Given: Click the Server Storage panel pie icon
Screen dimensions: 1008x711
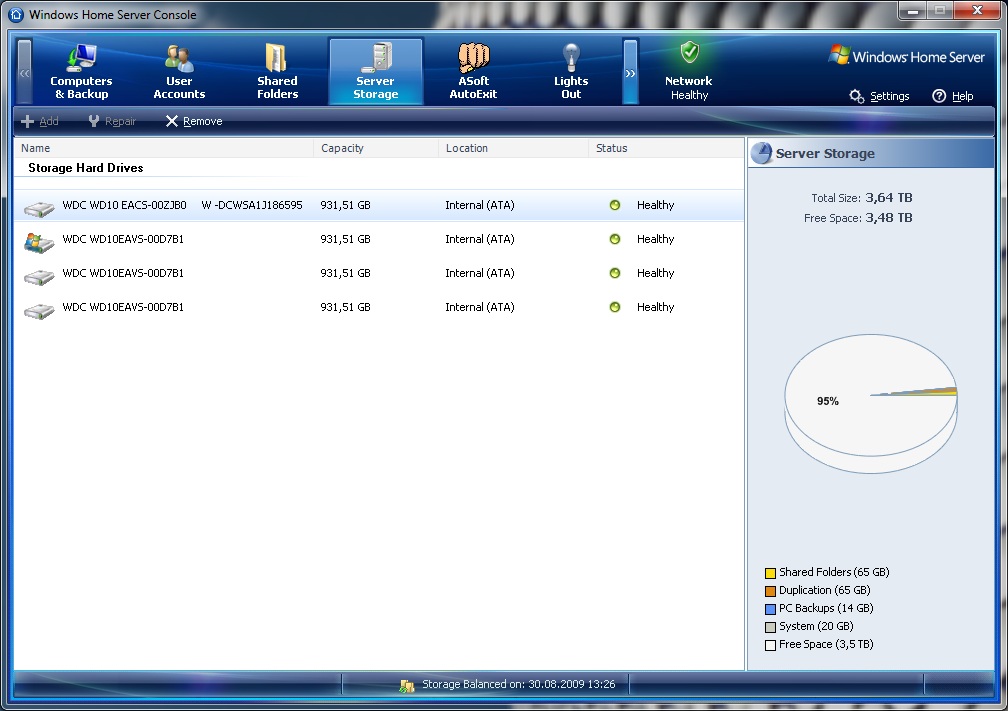Looking at the screenshot, I should tap(762, 153).
